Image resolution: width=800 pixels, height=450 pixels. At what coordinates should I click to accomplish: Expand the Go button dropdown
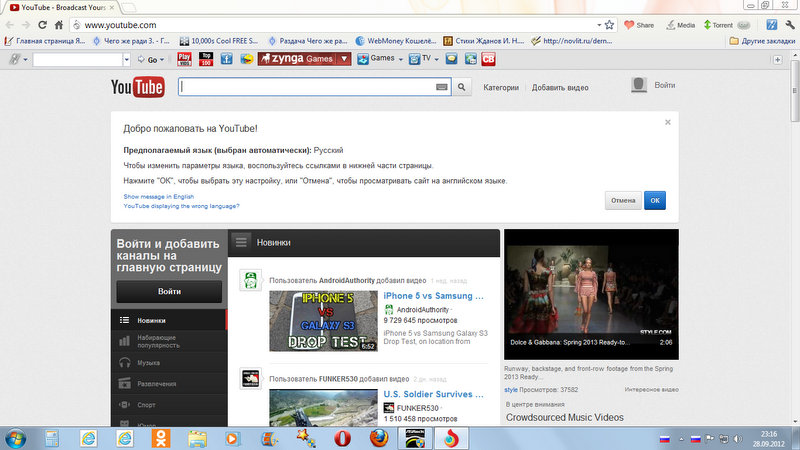click(x=162, y=60)
